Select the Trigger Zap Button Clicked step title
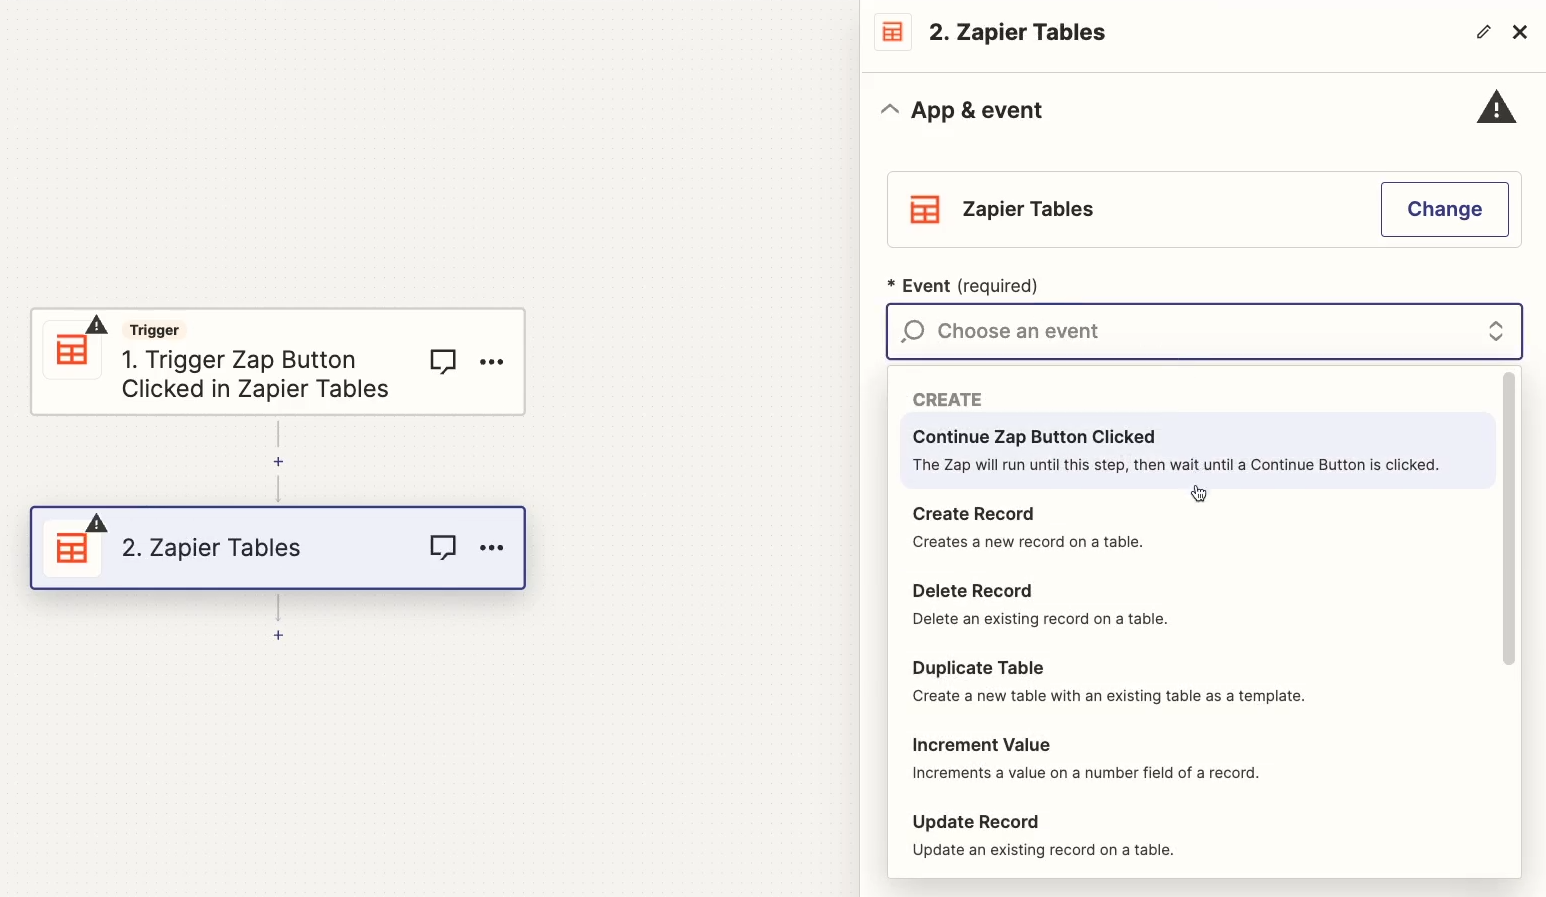This screenshot has width=1546, height=897. click(255, 374)
